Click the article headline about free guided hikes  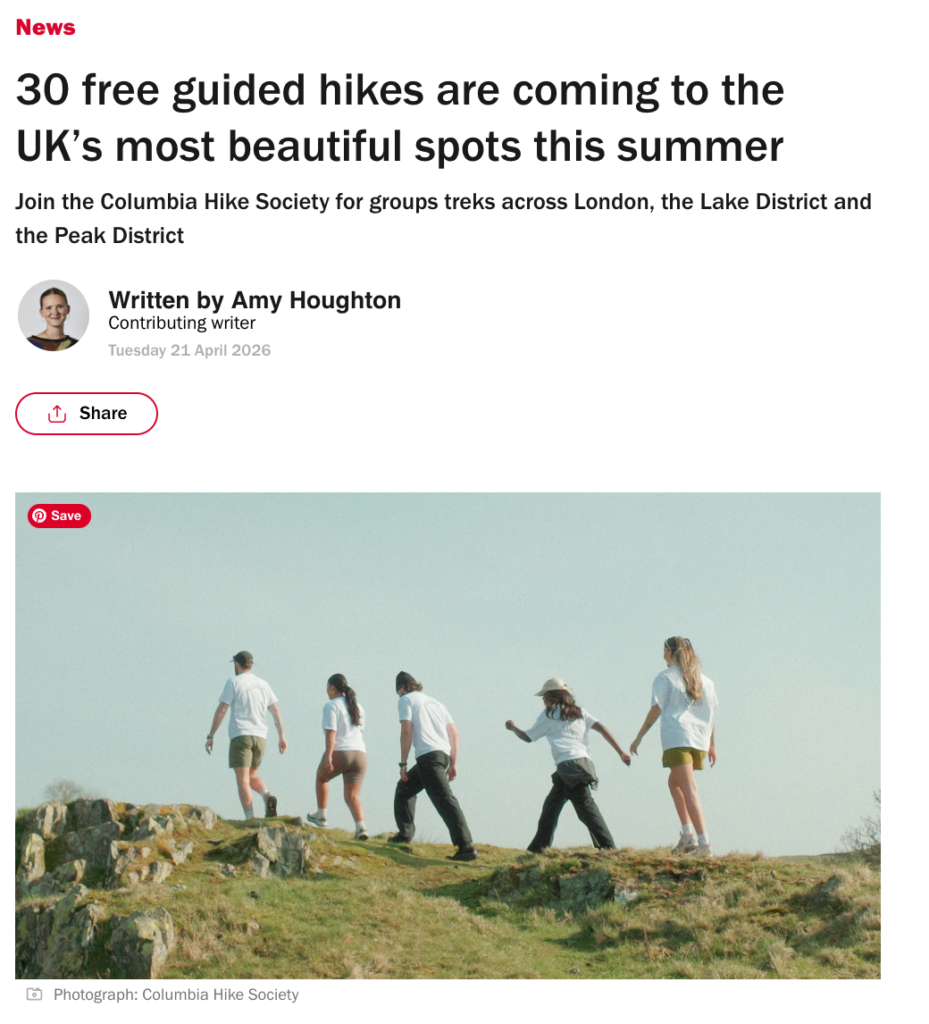click(400, 118)
